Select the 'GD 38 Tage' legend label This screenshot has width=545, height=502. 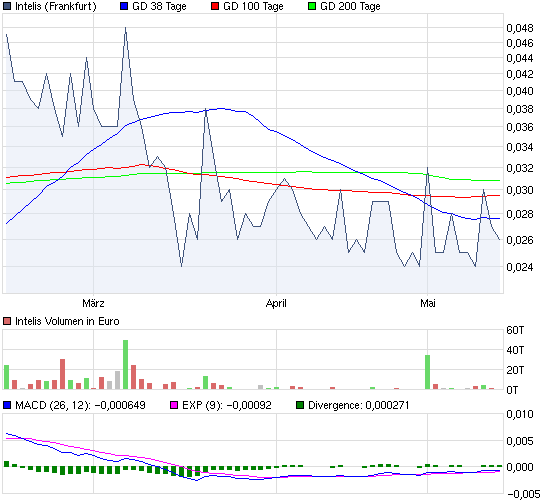coord(159,6)
